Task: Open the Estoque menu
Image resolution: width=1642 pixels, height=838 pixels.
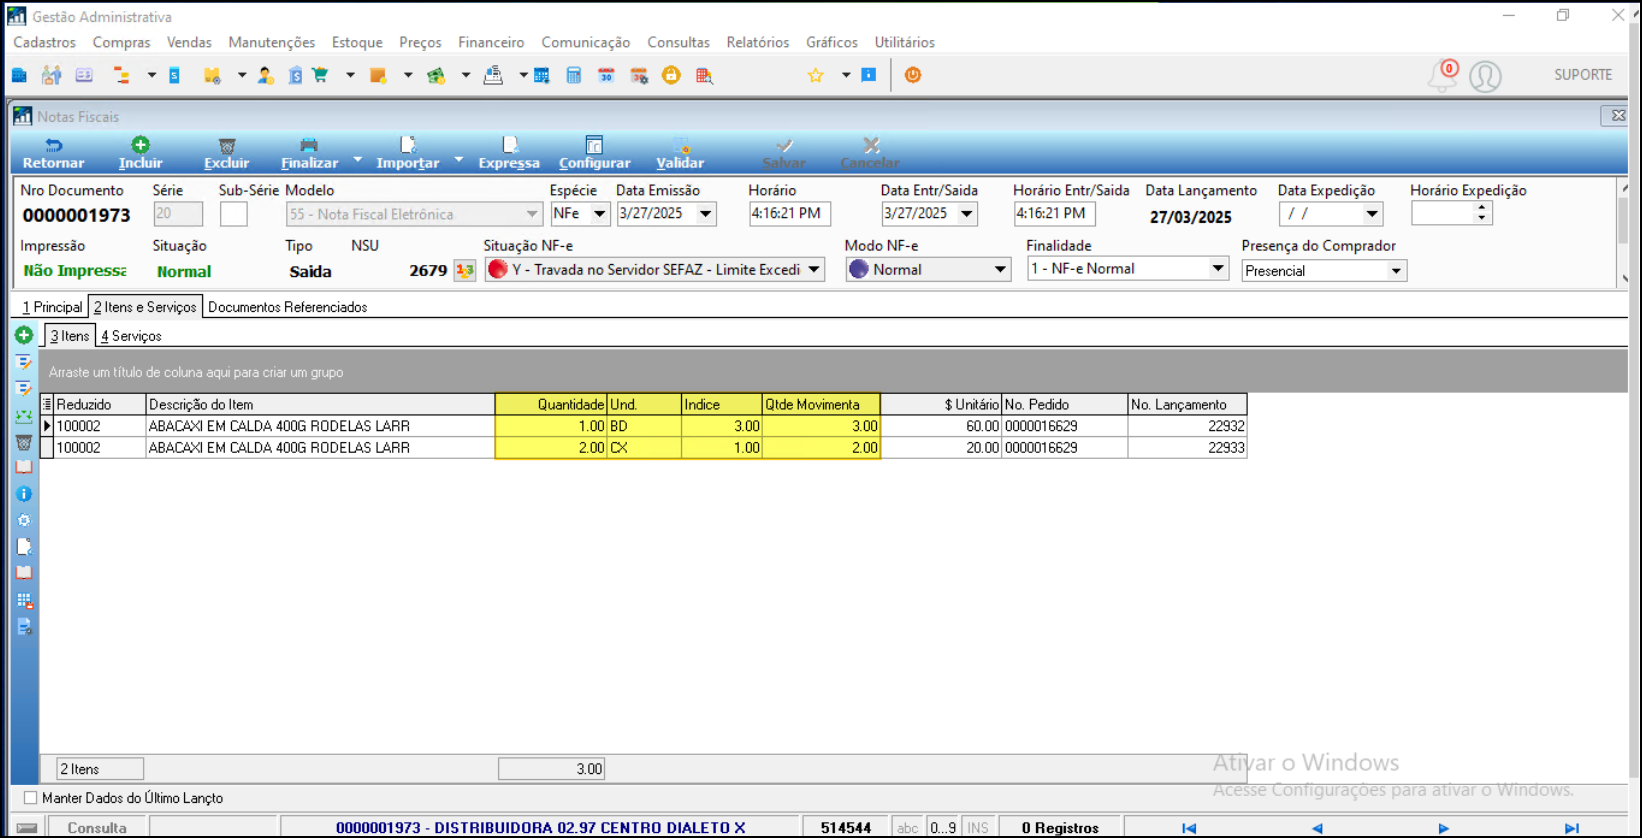Action: coord(357,42)
